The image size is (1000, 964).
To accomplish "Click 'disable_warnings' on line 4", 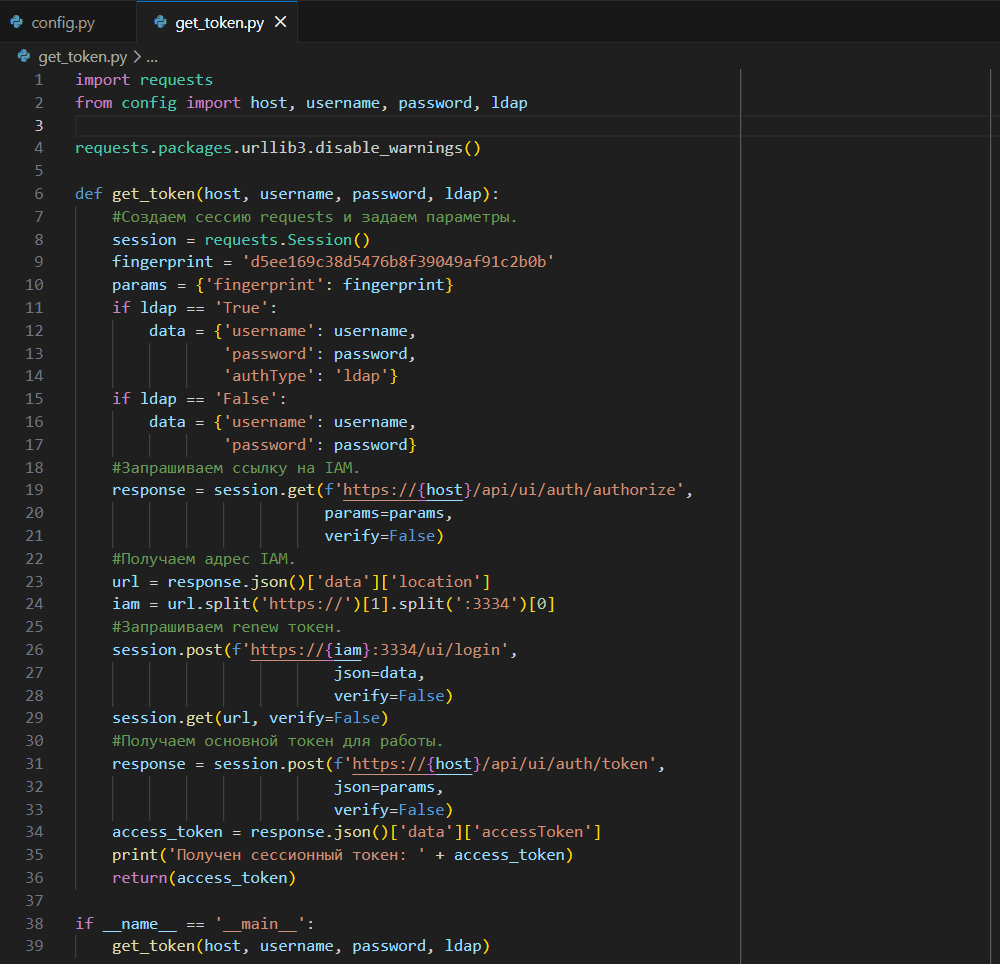I will click(388, 148).
